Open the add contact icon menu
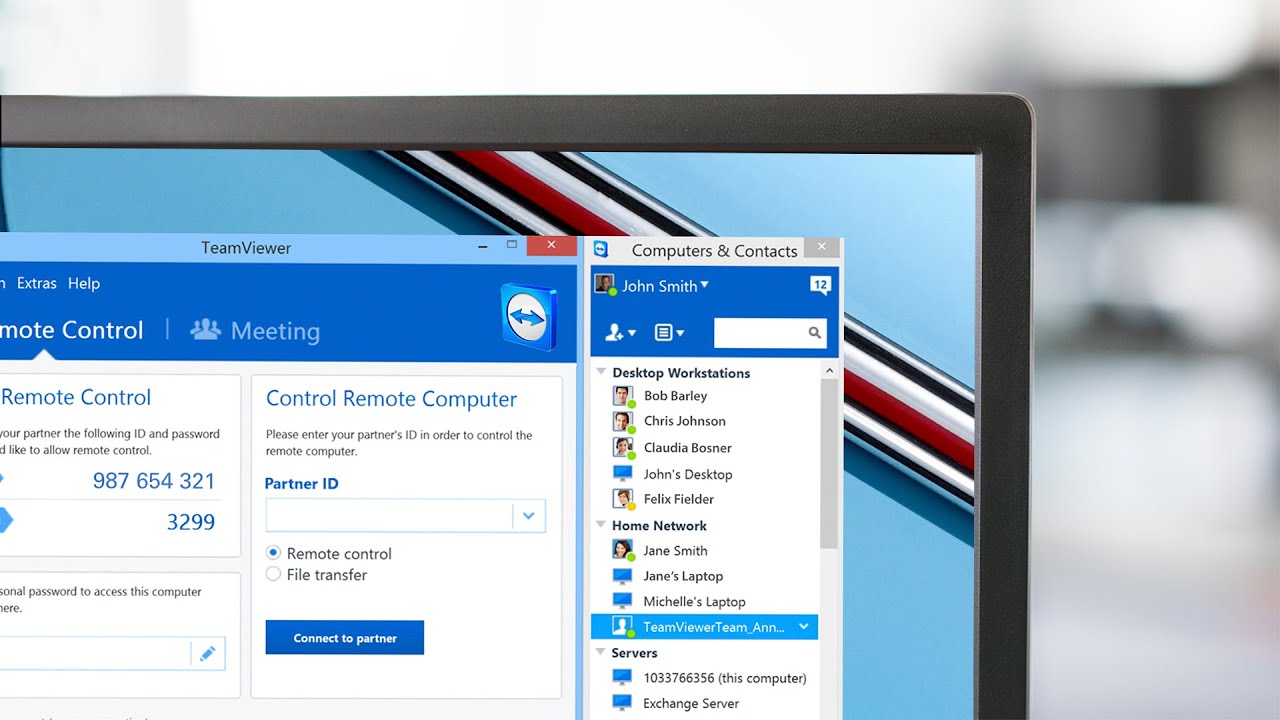Screen dimensions: 1280x720 click(621, 333)
